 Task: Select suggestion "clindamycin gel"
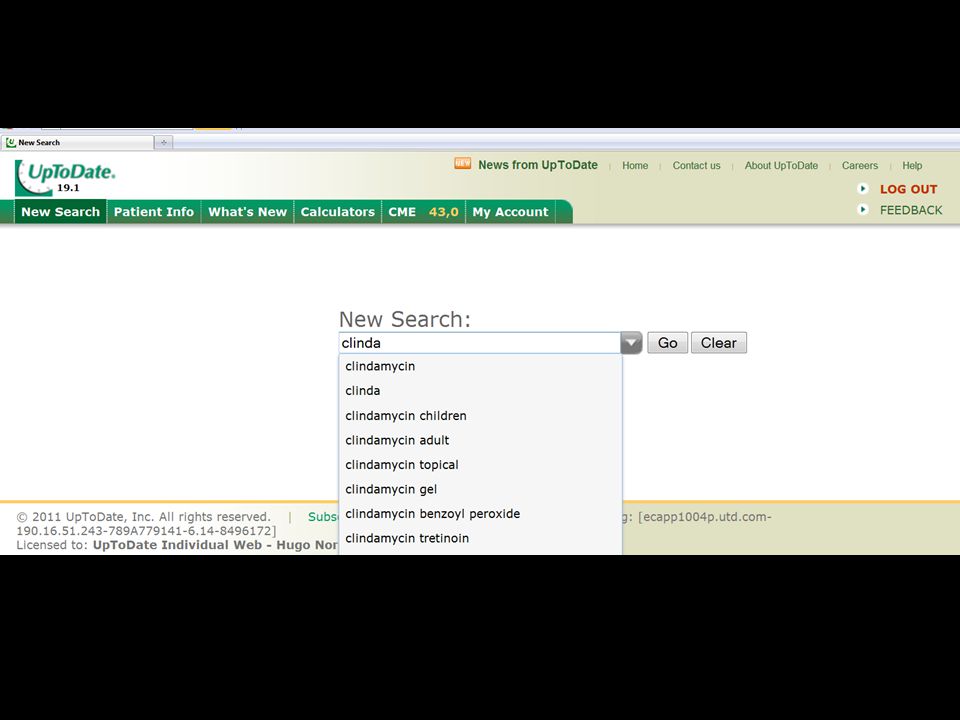click(x=481, y=489)
